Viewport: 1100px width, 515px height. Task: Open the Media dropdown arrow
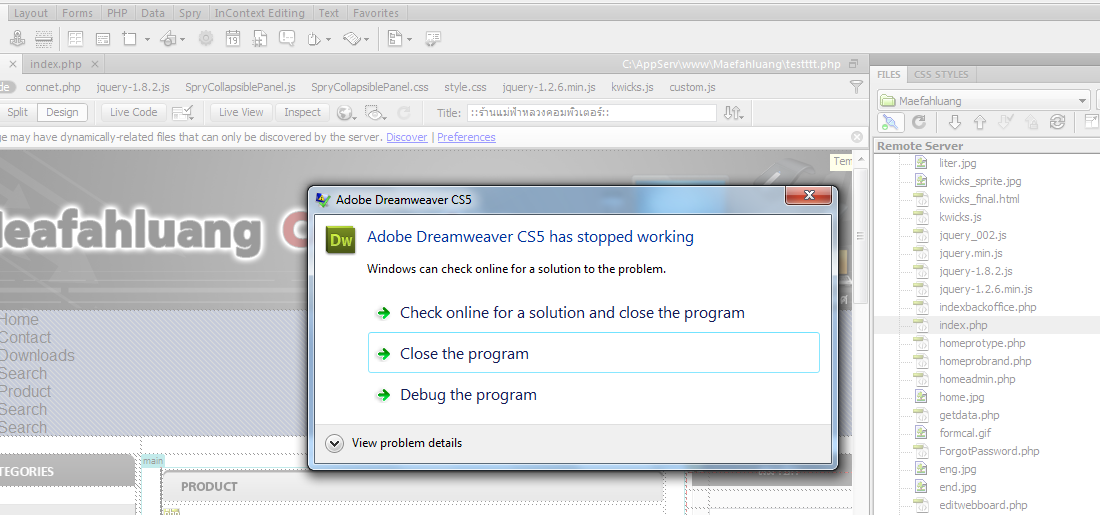(x=182, y=39)
